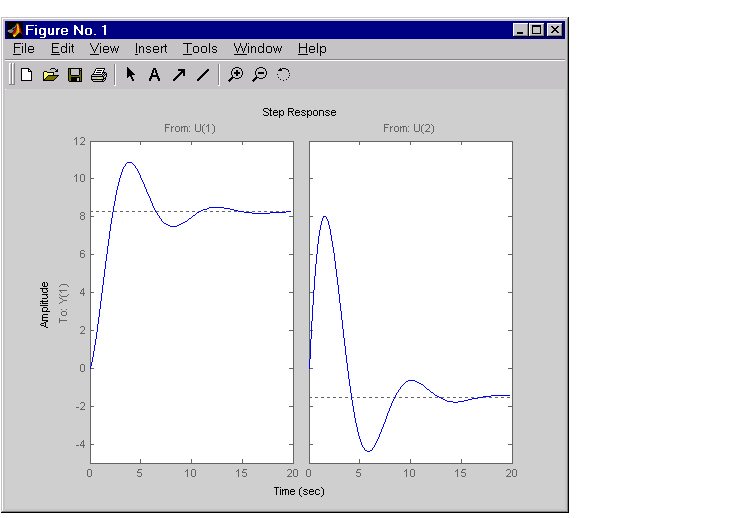Open the File menu
Viewport: 750px width, 518px height.
(x=24, y=48)
